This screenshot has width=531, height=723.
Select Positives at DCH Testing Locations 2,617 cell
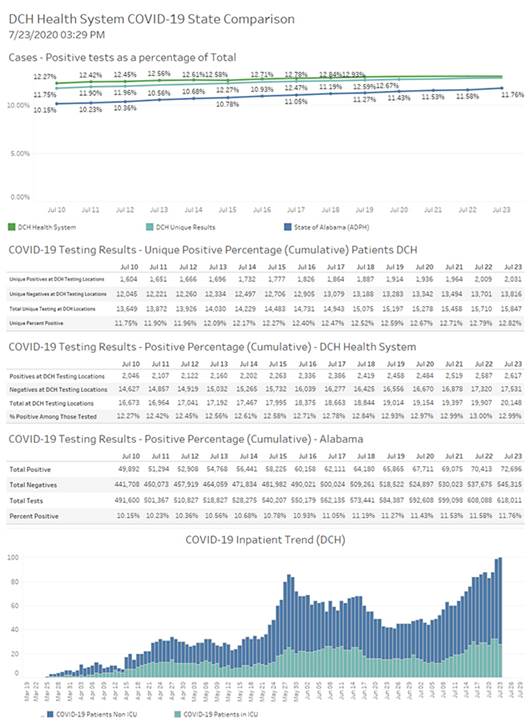pyautogui.click(x=513, y=376)
